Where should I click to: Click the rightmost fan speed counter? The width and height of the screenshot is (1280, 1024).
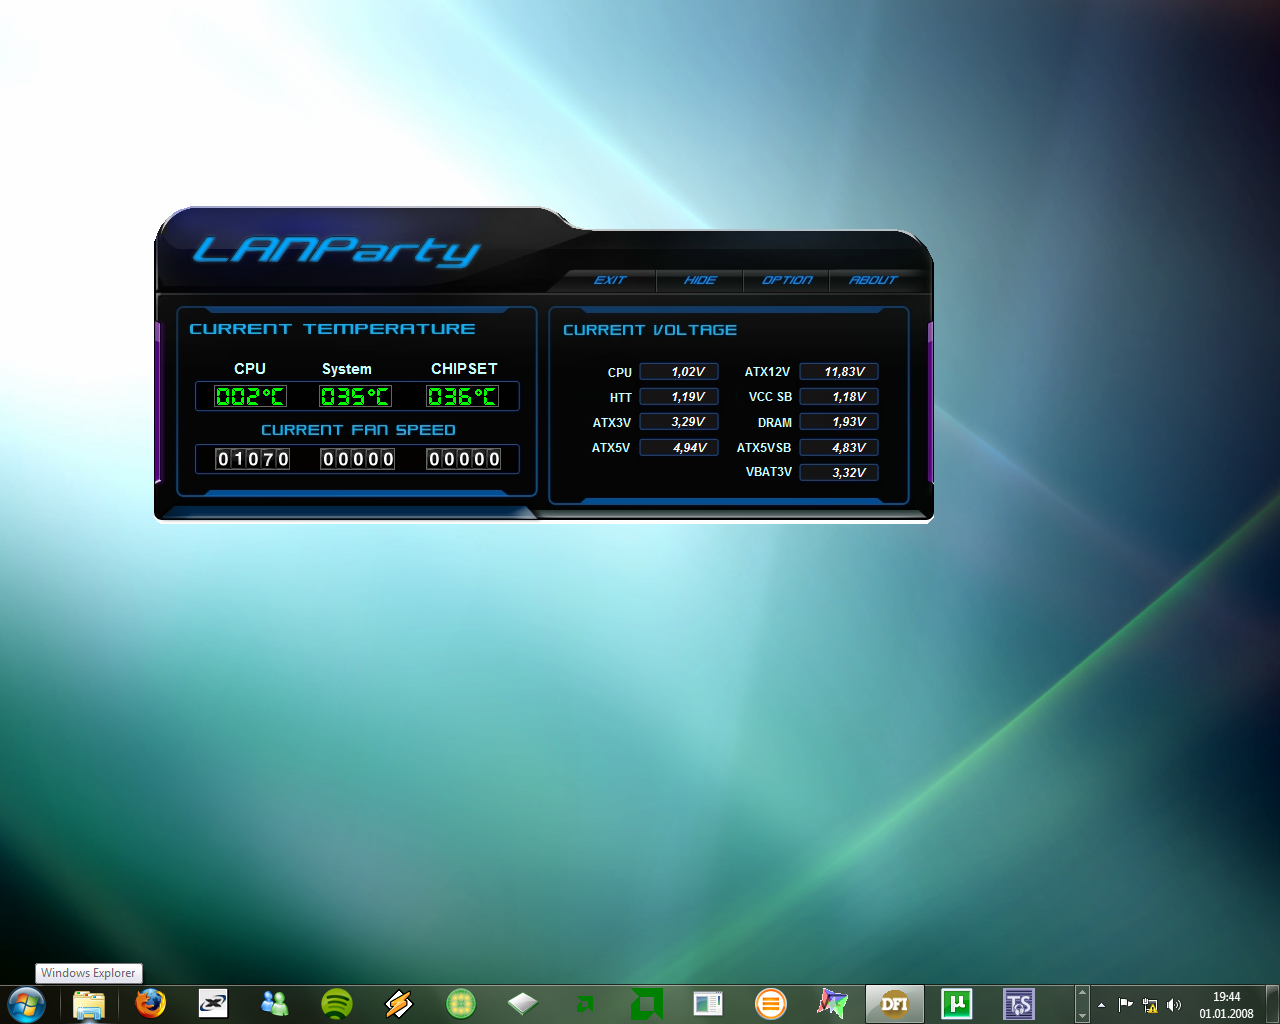click(x=464, y=459)
